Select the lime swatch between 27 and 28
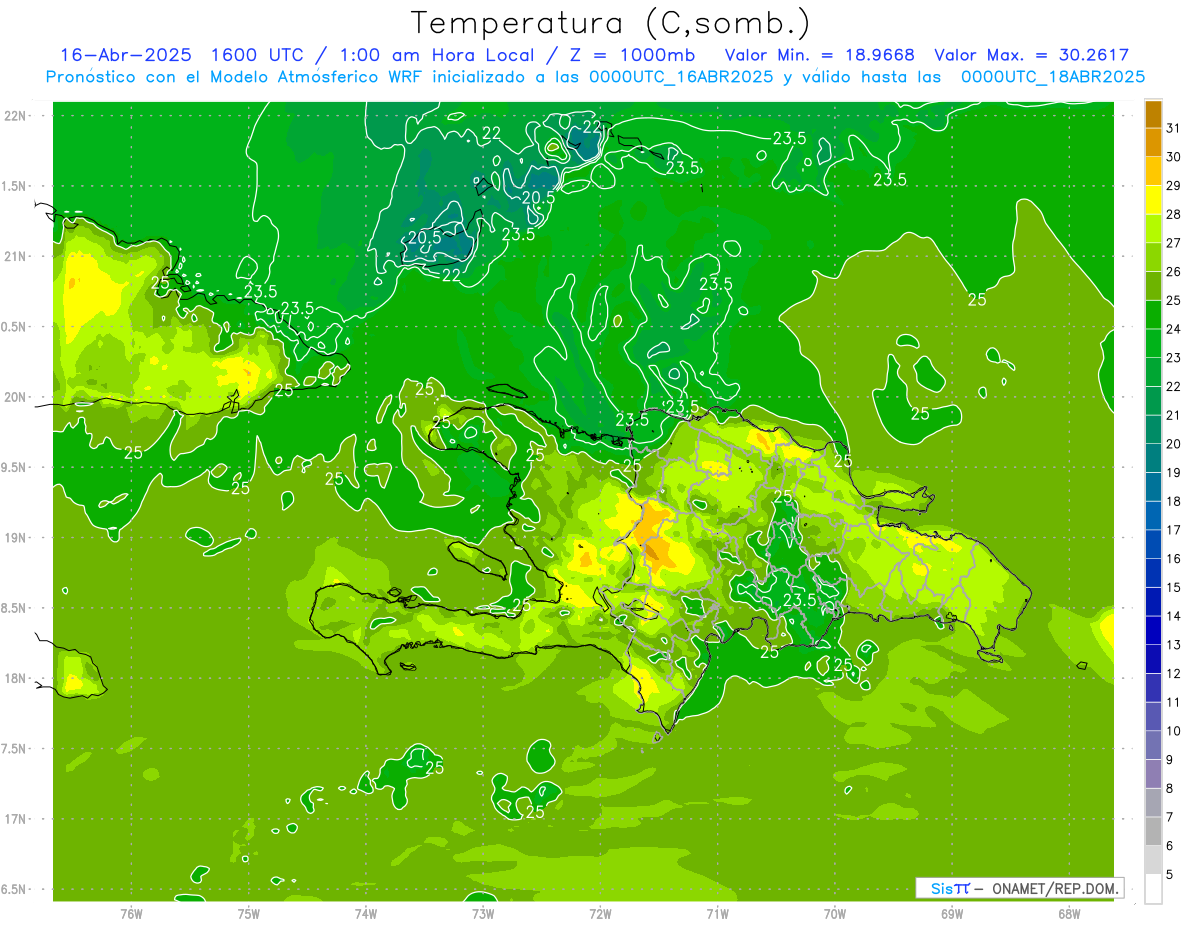Screen dimensions: 1200x927 1153,229
